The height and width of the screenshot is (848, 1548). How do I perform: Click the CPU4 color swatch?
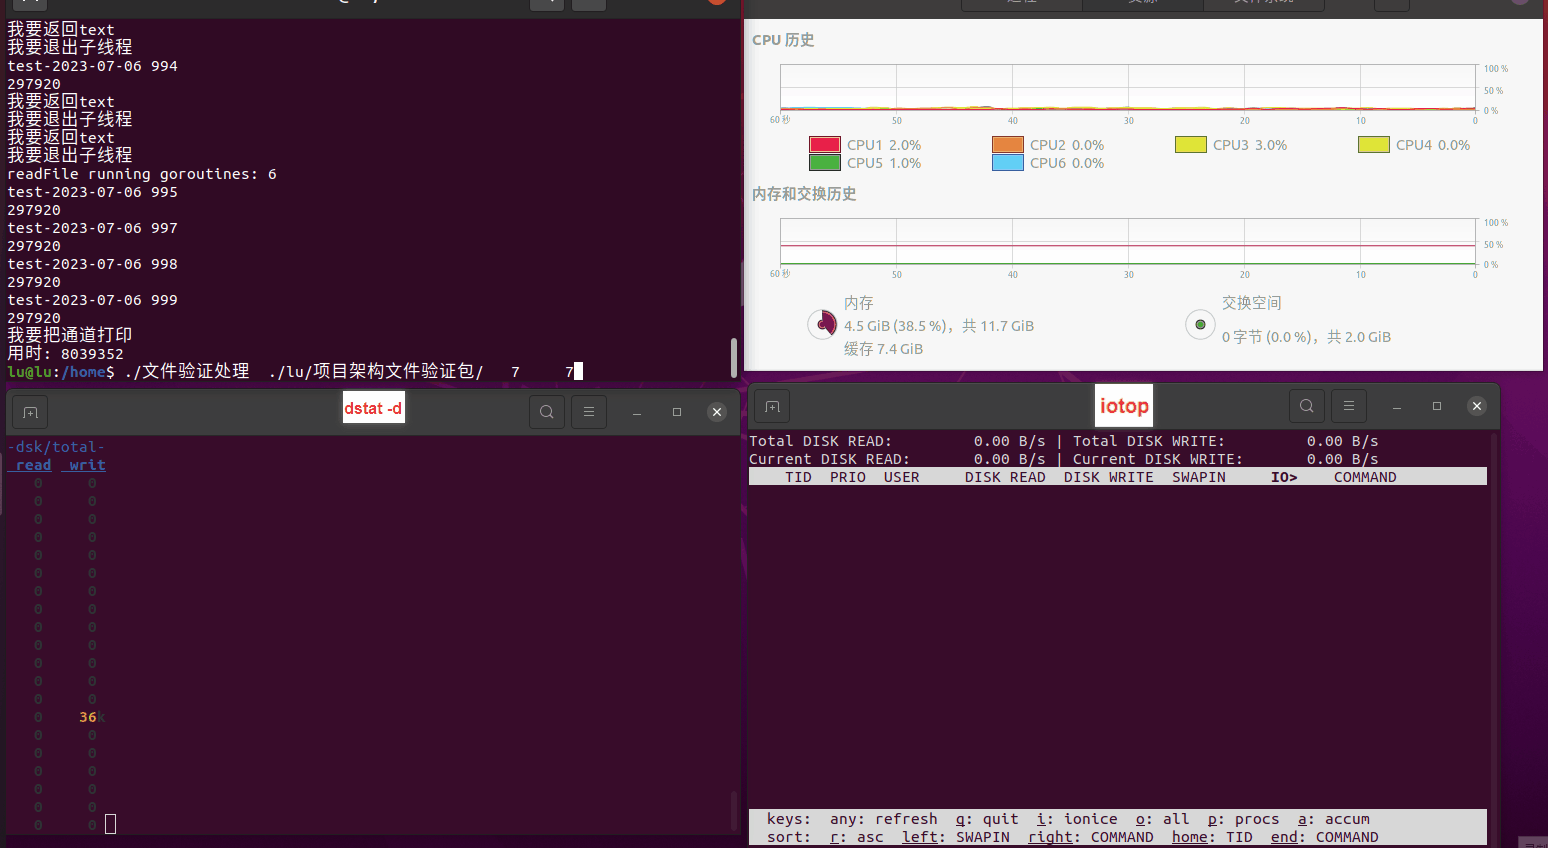coord(1373,145)
